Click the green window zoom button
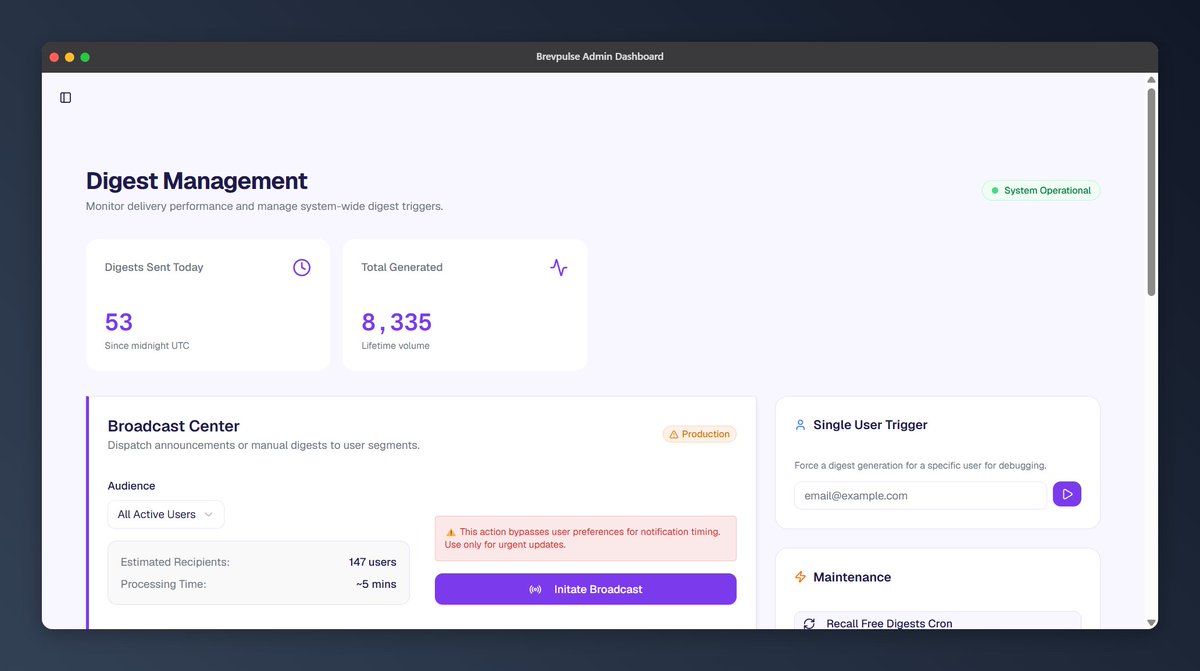The height and width of the screenshot is (671, 1200). pyautogui.click(x=85, y=57)
